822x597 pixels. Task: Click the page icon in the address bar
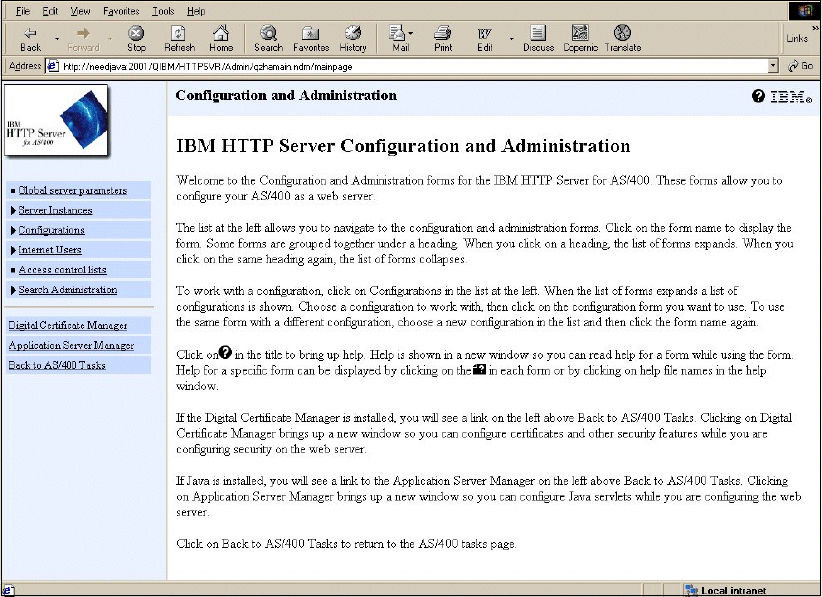(x=52, y=66)
